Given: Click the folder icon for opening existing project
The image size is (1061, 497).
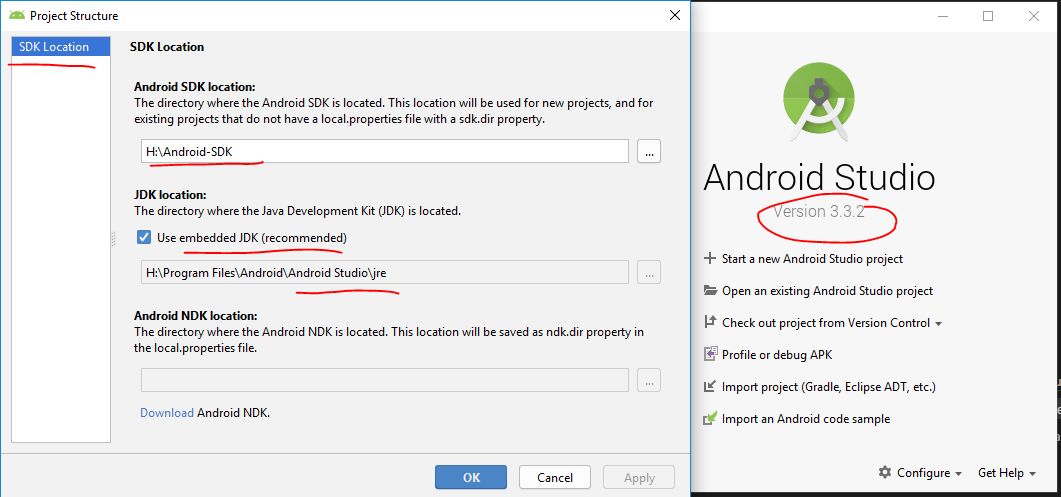Looking at the screenshot, I should coord(710,290).
